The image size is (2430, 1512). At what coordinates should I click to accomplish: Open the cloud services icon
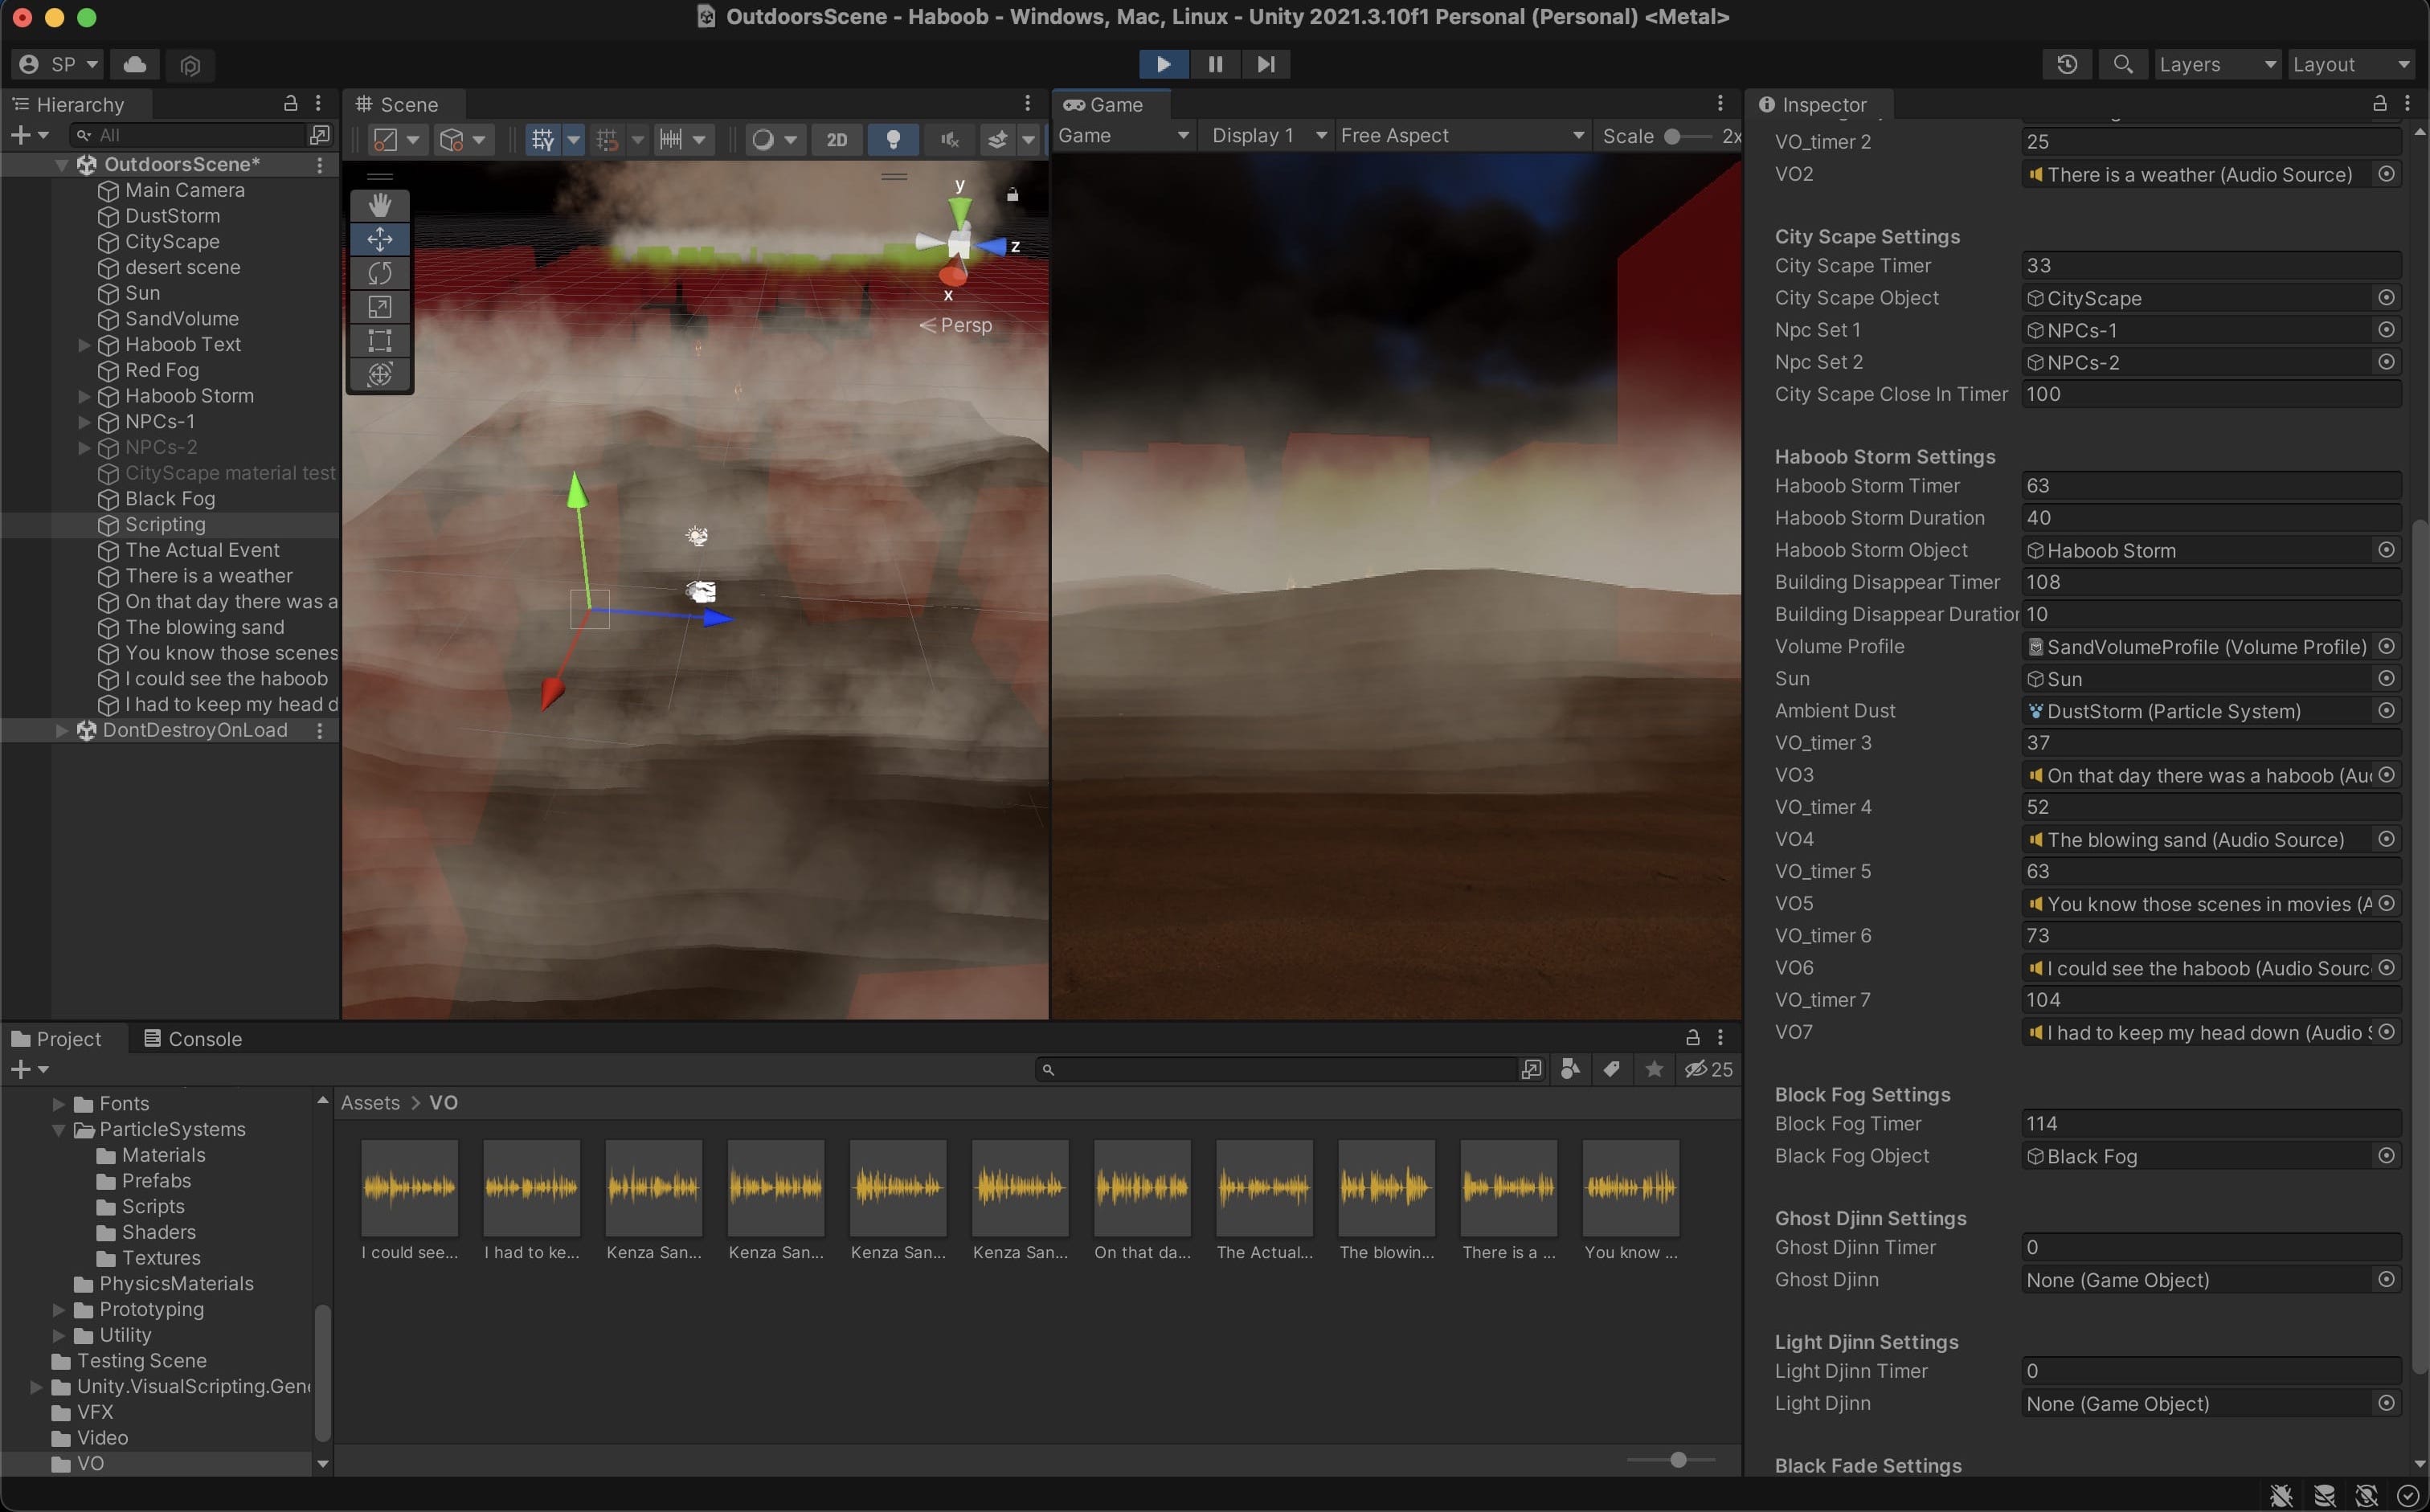point(135,64)
